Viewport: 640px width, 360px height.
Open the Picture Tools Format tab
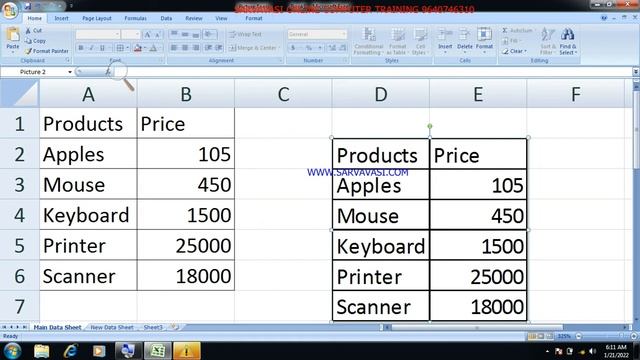[254, 18]
